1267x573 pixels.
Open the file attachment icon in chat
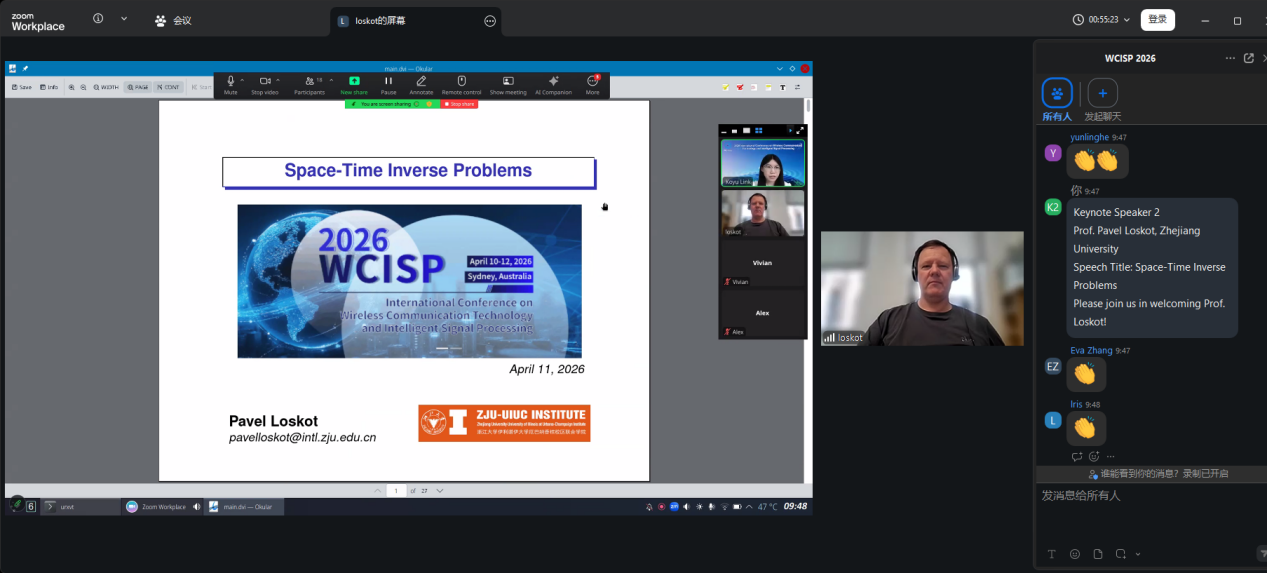tap(1098, 554)
